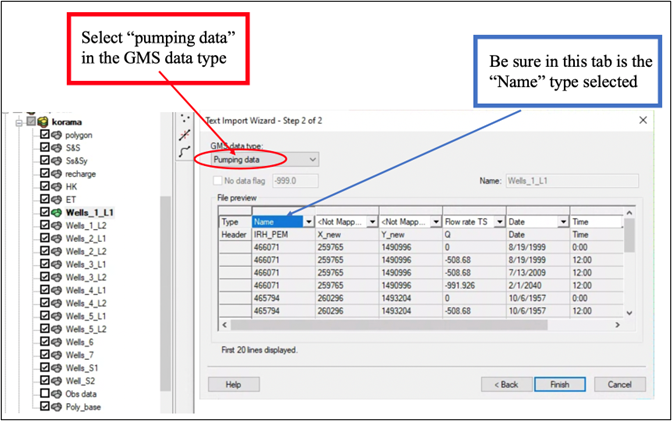Click the coverage icon next to Wells_2_L2

tap(57, 251)
